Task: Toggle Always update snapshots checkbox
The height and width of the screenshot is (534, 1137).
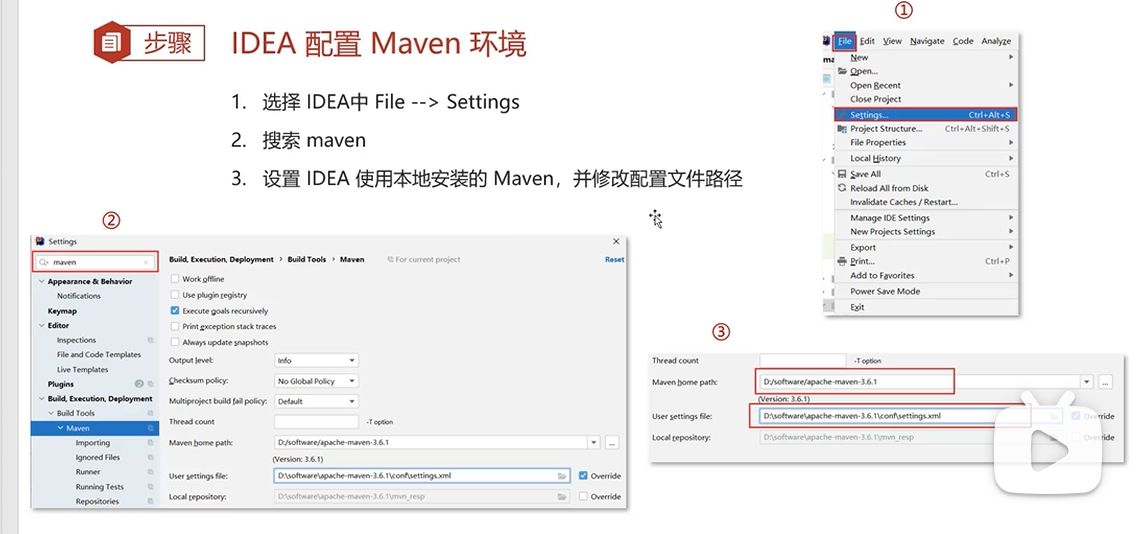Action: pos(175,342)
